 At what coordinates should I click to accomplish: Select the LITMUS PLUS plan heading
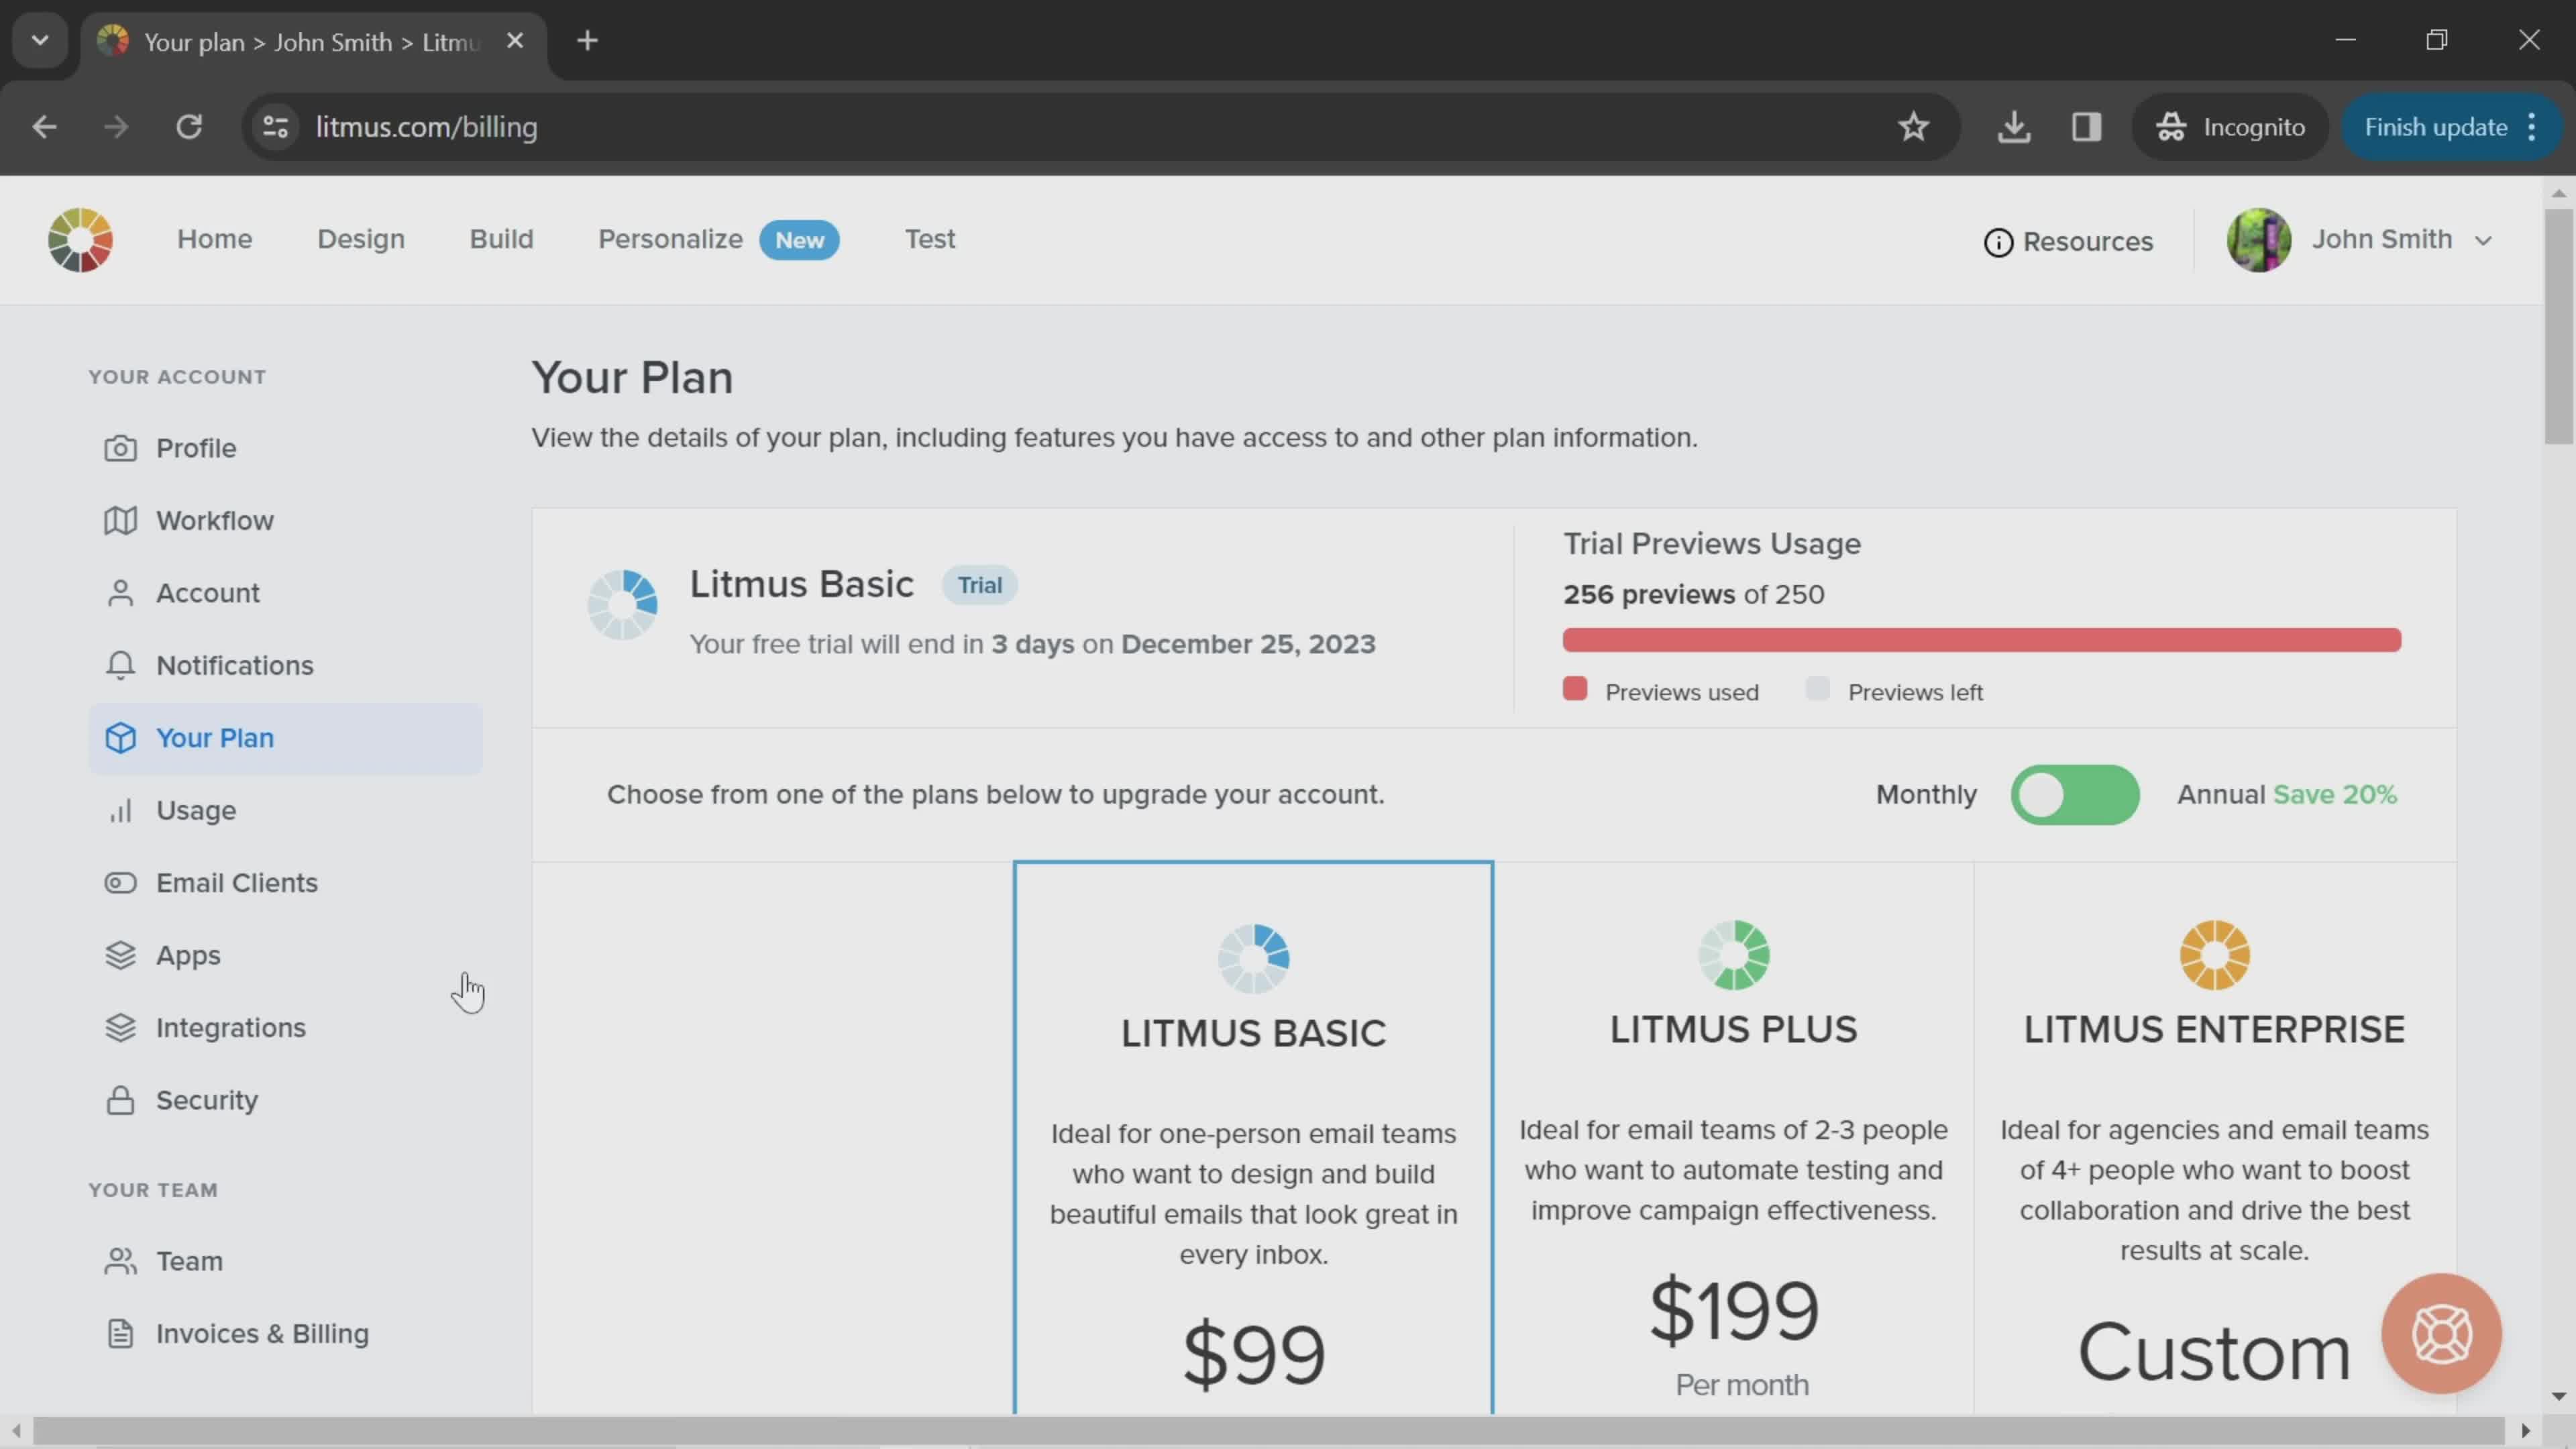(1733, 1029)
